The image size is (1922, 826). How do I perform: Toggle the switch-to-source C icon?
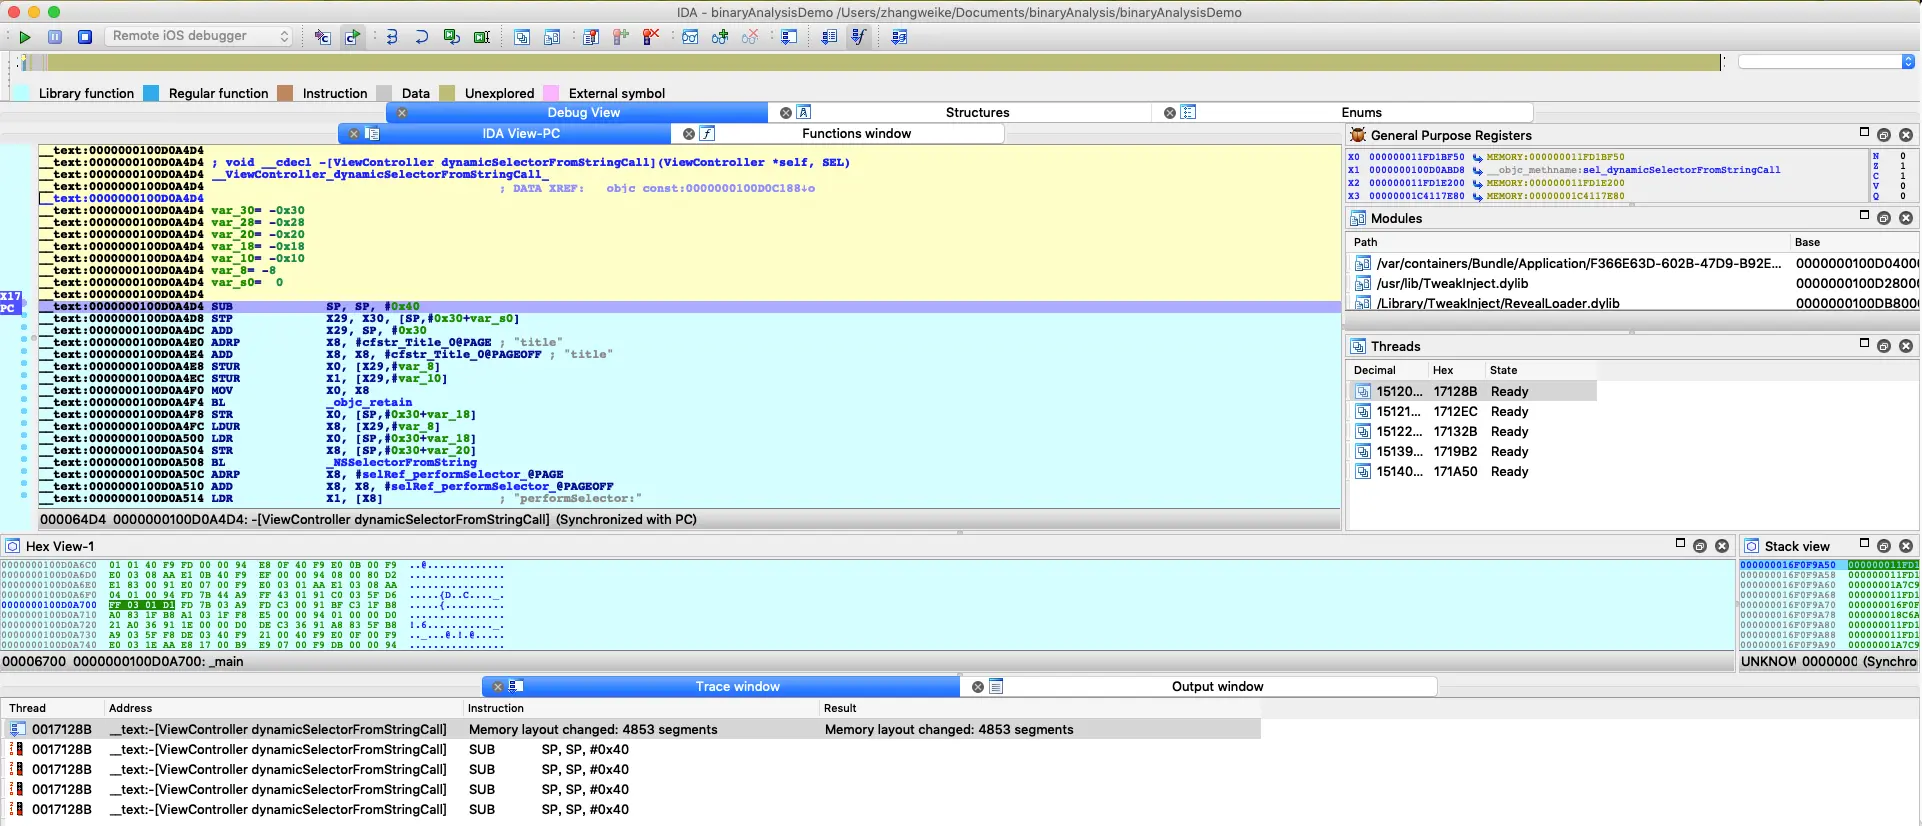[322, 37]
